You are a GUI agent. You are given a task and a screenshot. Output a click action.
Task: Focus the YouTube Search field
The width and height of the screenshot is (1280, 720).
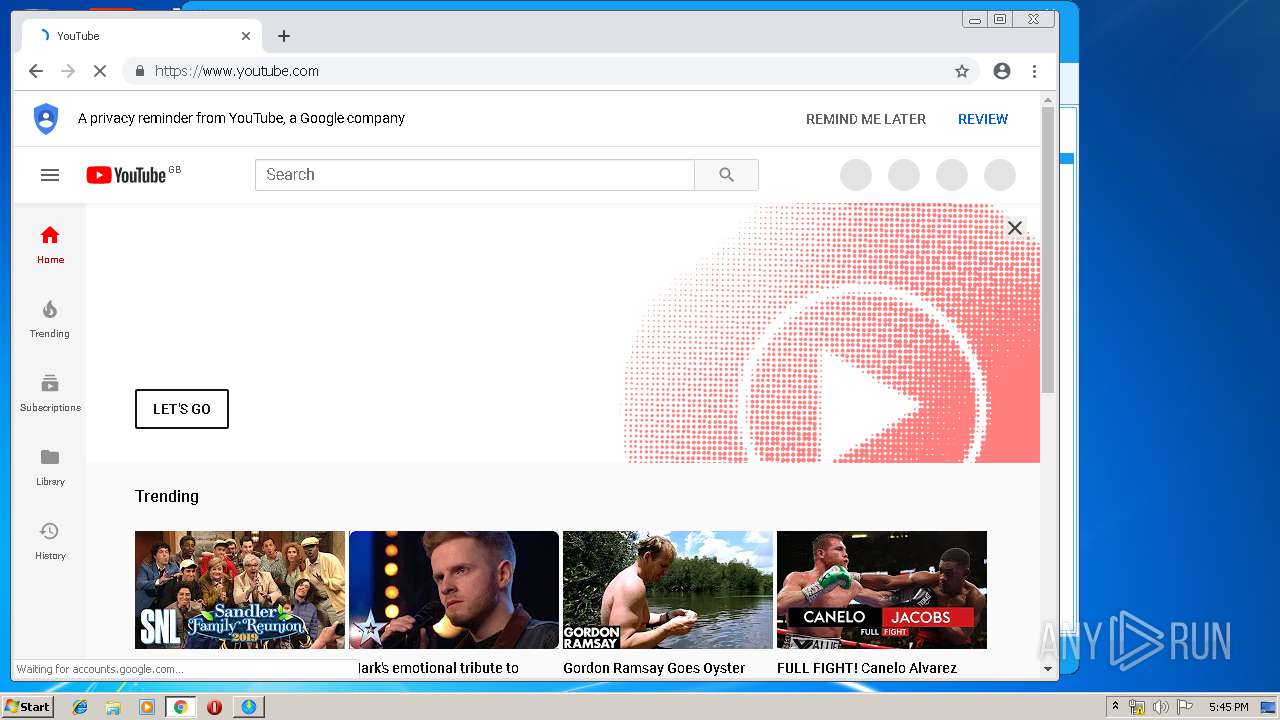pos(475,175)
